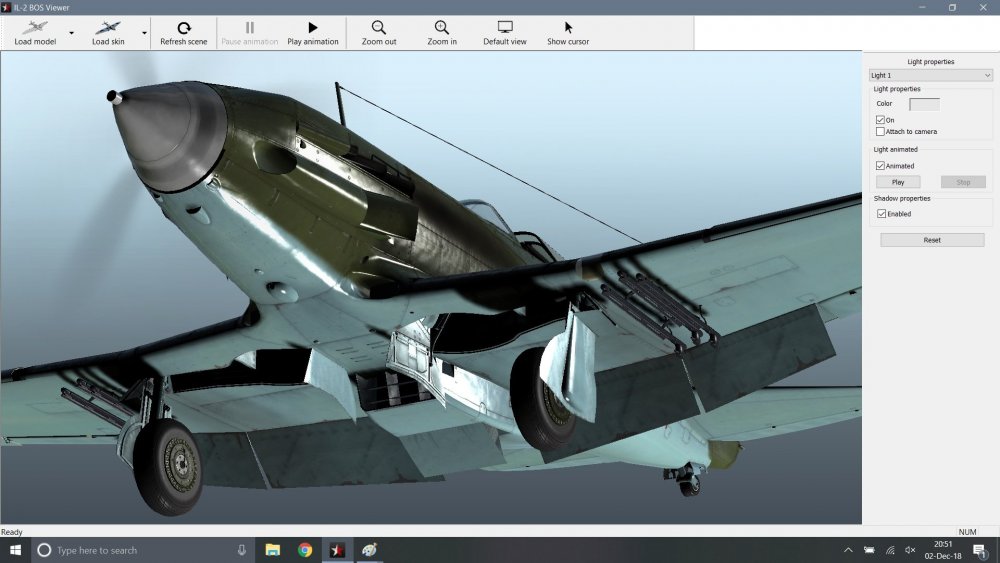Screen dimensions: 1000x563
Task: Toggle the light On checkbox
Action: [x=880, y=120]
